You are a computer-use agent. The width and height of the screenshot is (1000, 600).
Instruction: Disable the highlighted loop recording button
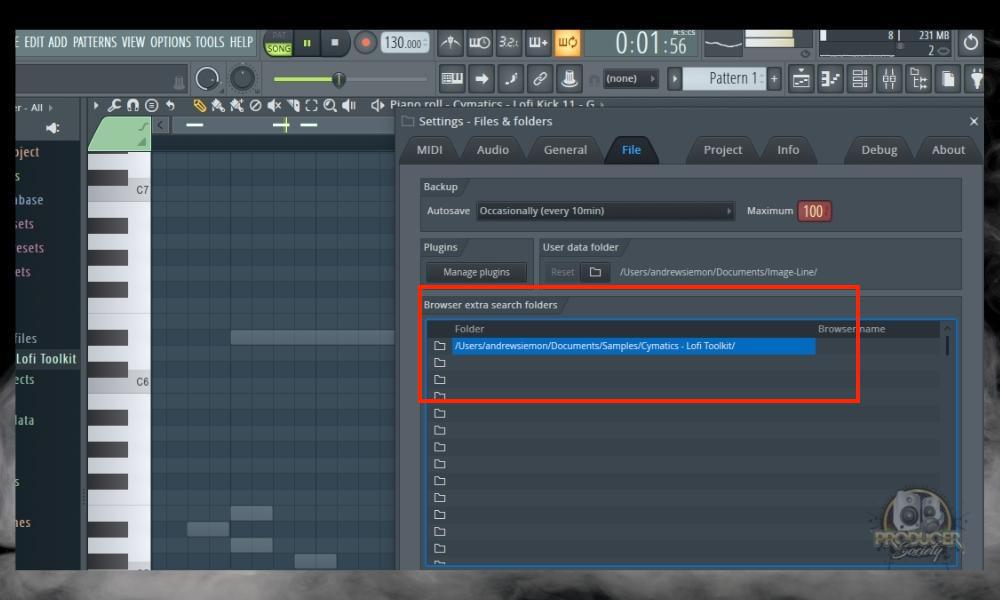567,43
